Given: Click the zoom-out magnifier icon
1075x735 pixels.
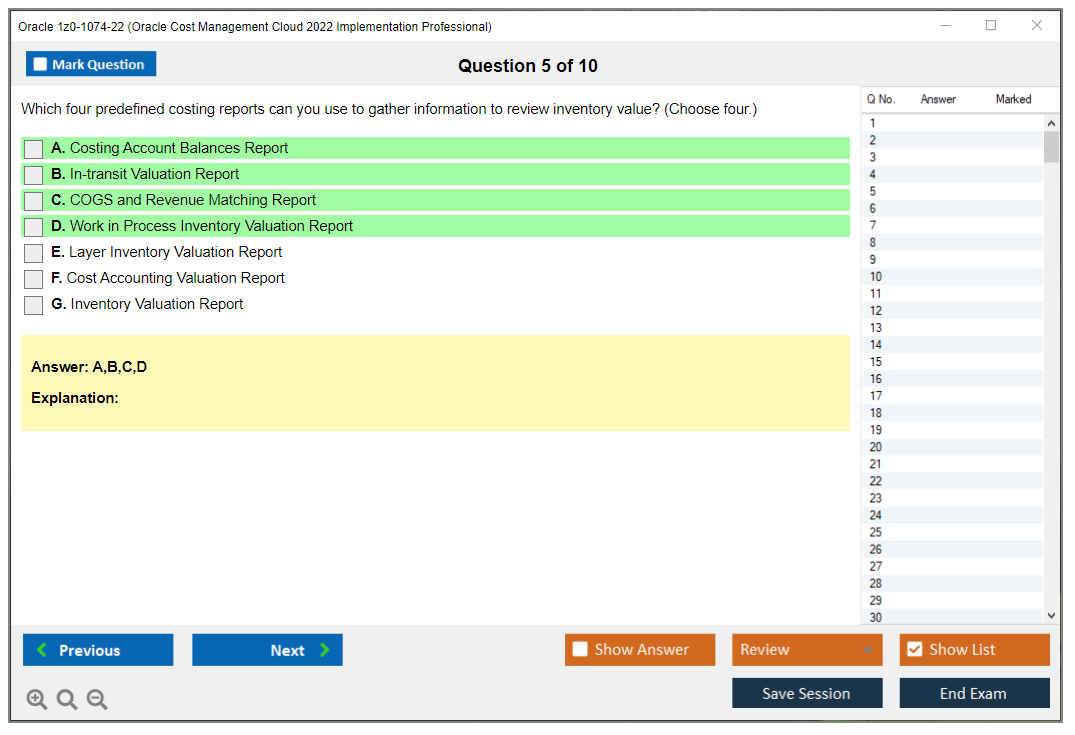Looking at the screenshot, I should pyautogui.click(x=96, y=699).
